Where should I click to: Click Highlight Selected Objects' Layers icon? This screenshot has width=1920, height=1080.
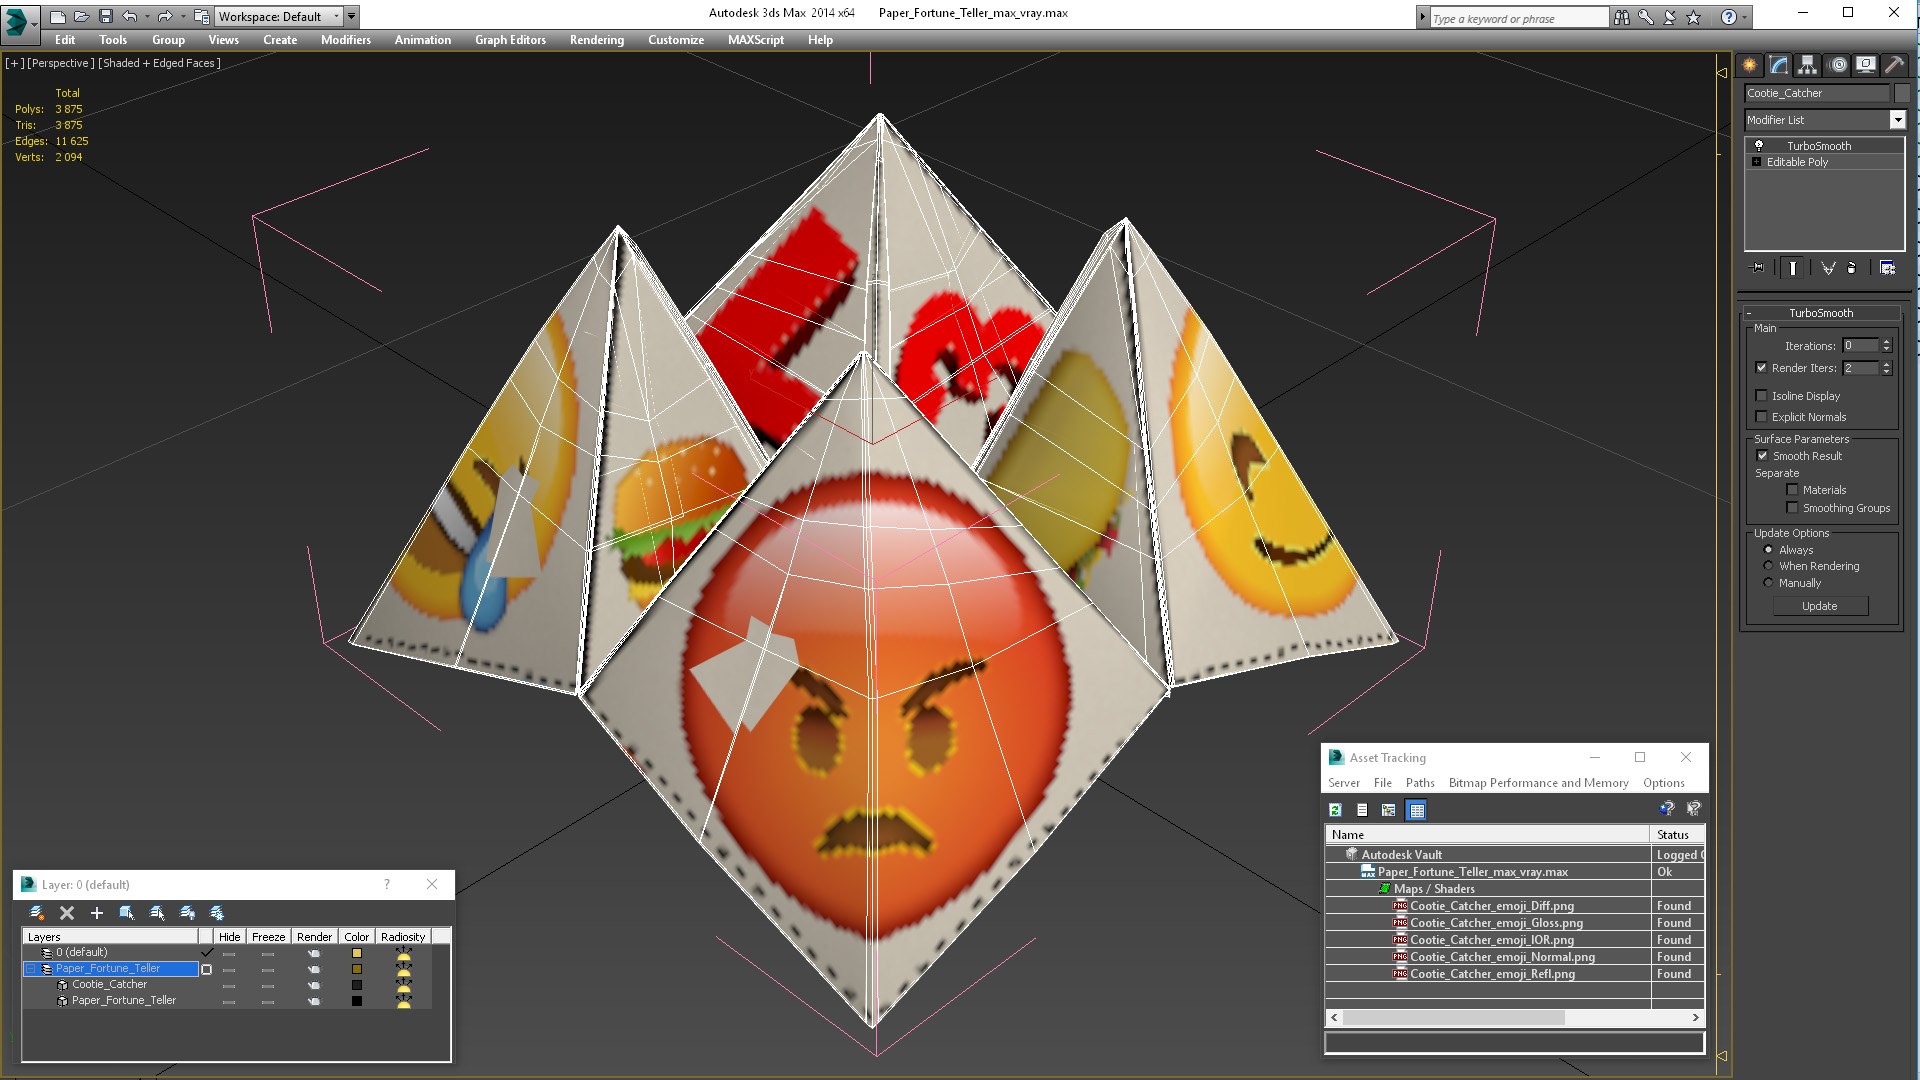click(157, 912)
